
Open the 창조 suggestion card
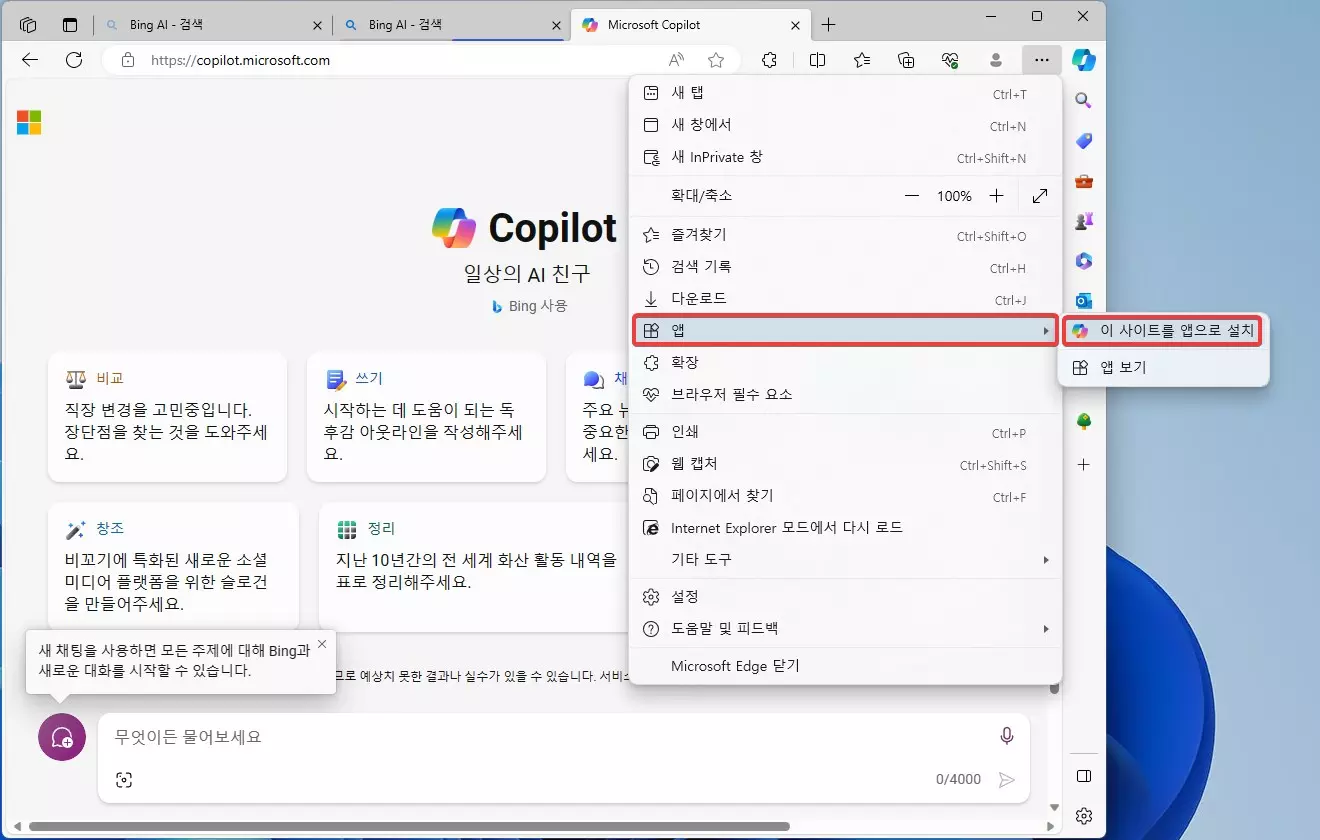click(x=173, y=565)
